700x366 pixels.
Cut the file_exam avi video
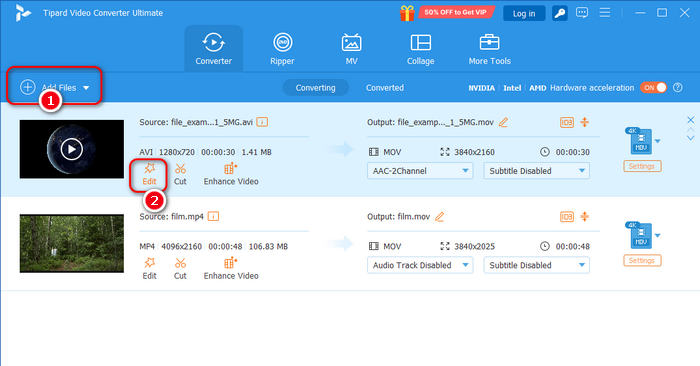pos(180,175)
